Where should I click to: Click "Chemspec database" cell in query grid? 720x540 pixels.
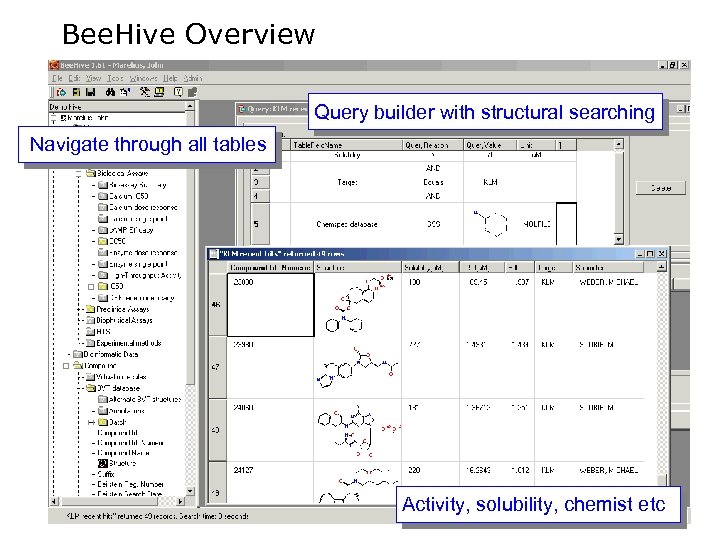347,224
